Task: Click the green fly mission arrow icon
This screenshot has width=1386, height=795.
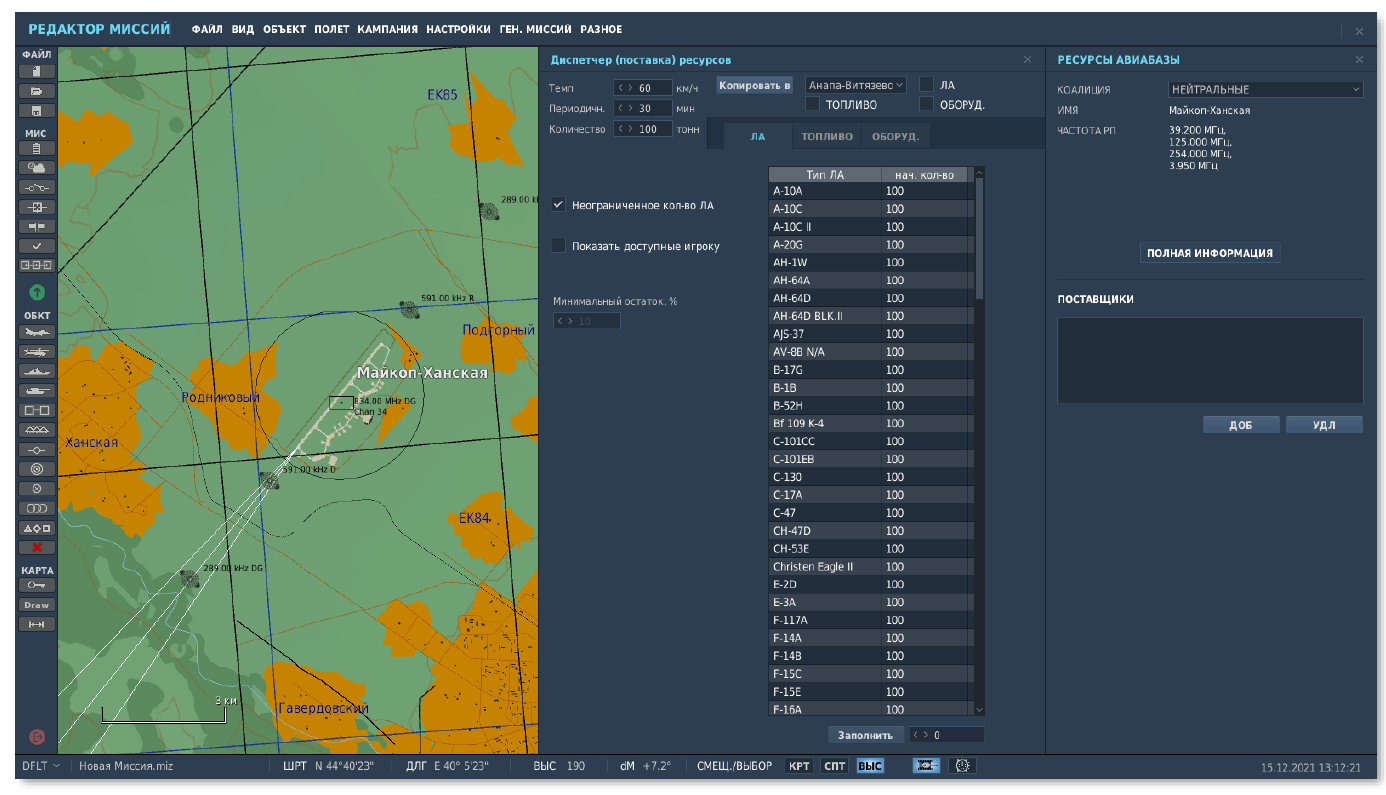Action: point(37,292)
